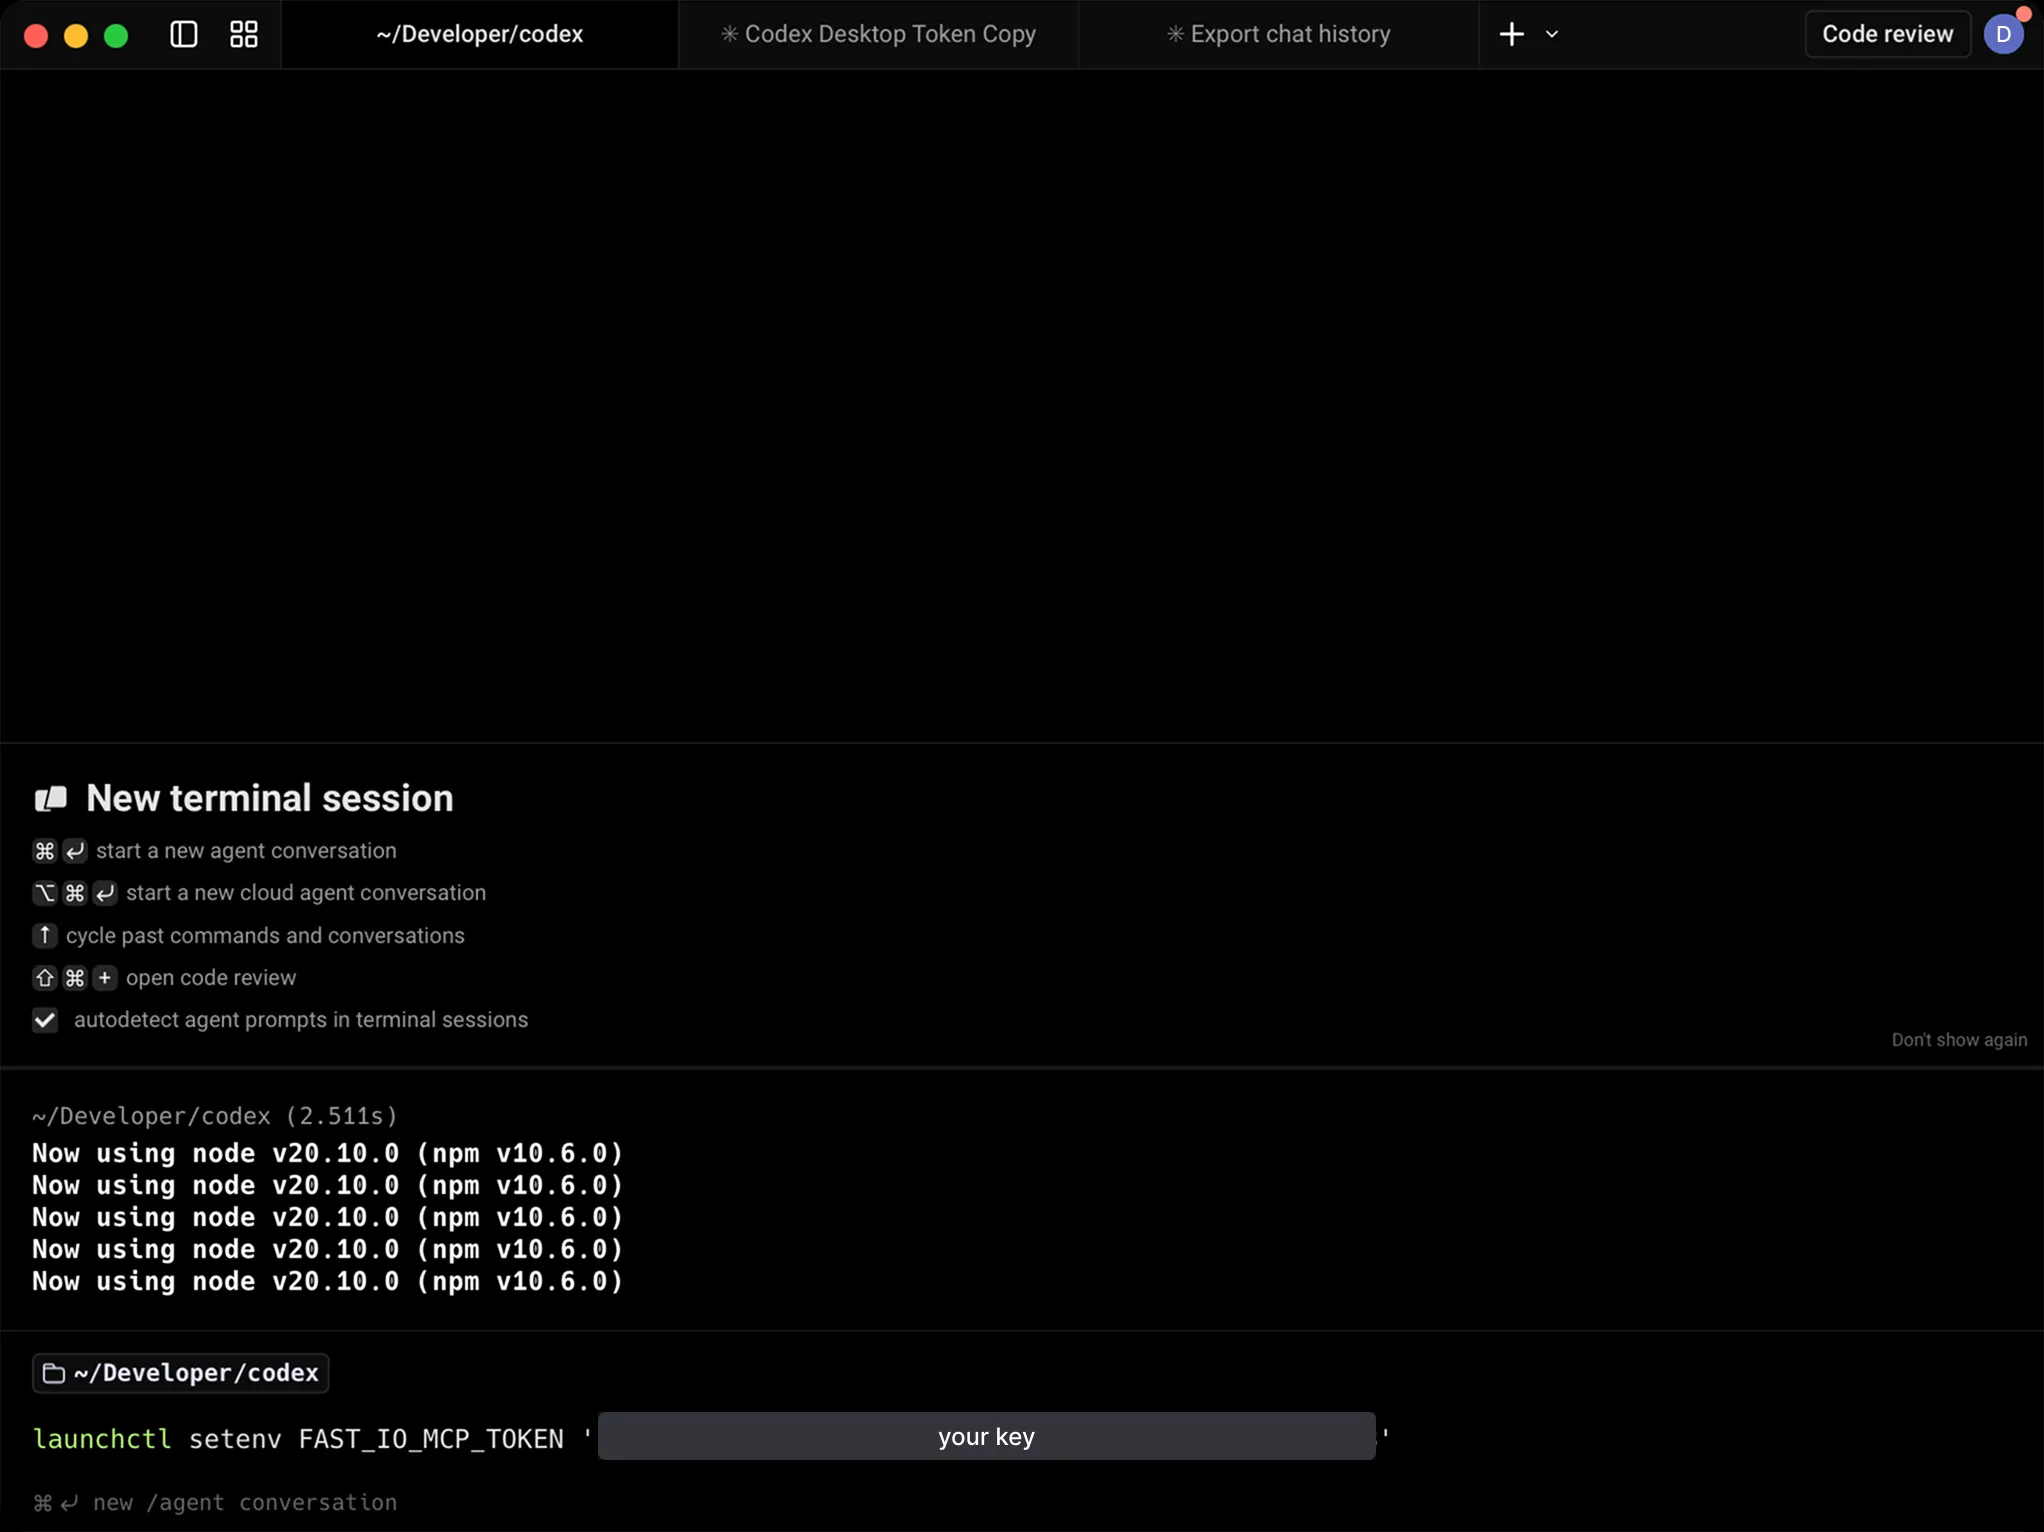The width and height of the screenshot is (2044, 1532).
Task: Click the return key icon in new agent shortcut
Action: (x=74, y=851)
